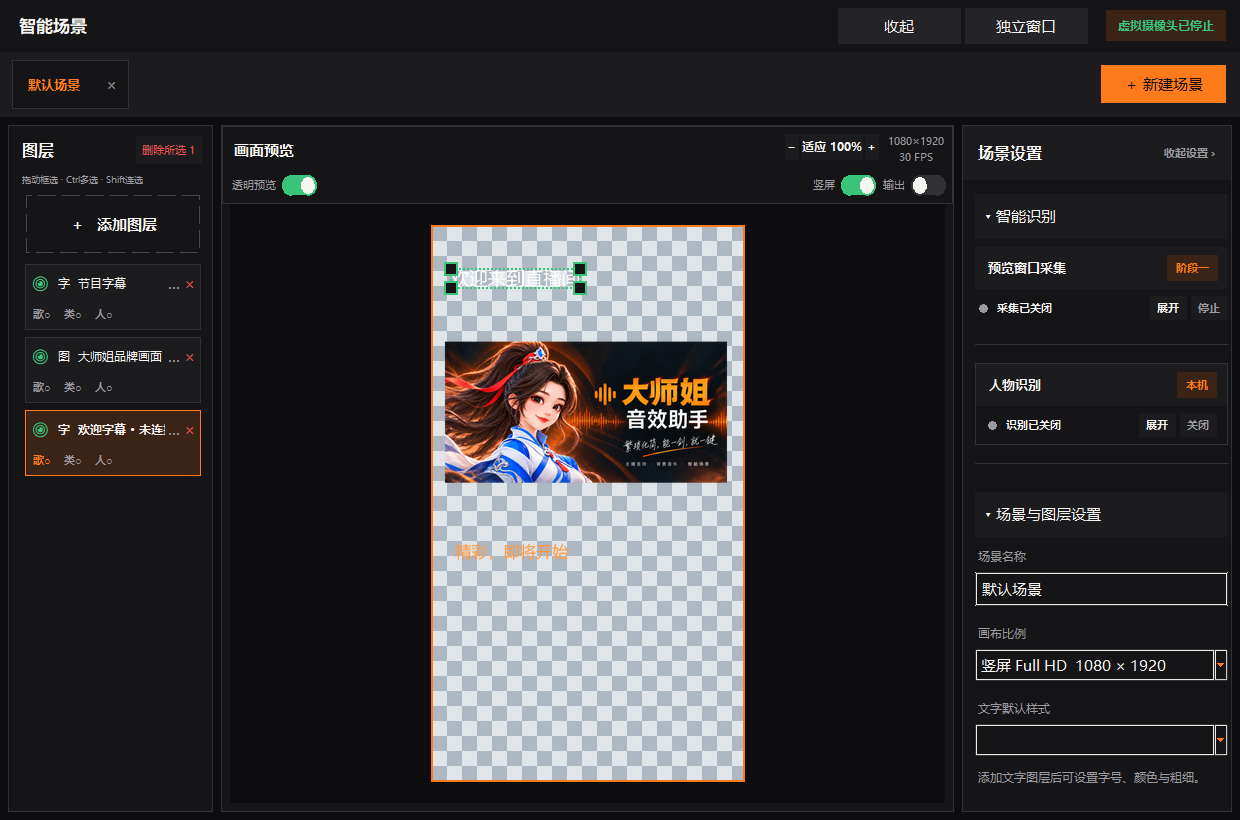
Task: Delete the 节目字幕 layer with red X
Action: click(x=190, y=285)
